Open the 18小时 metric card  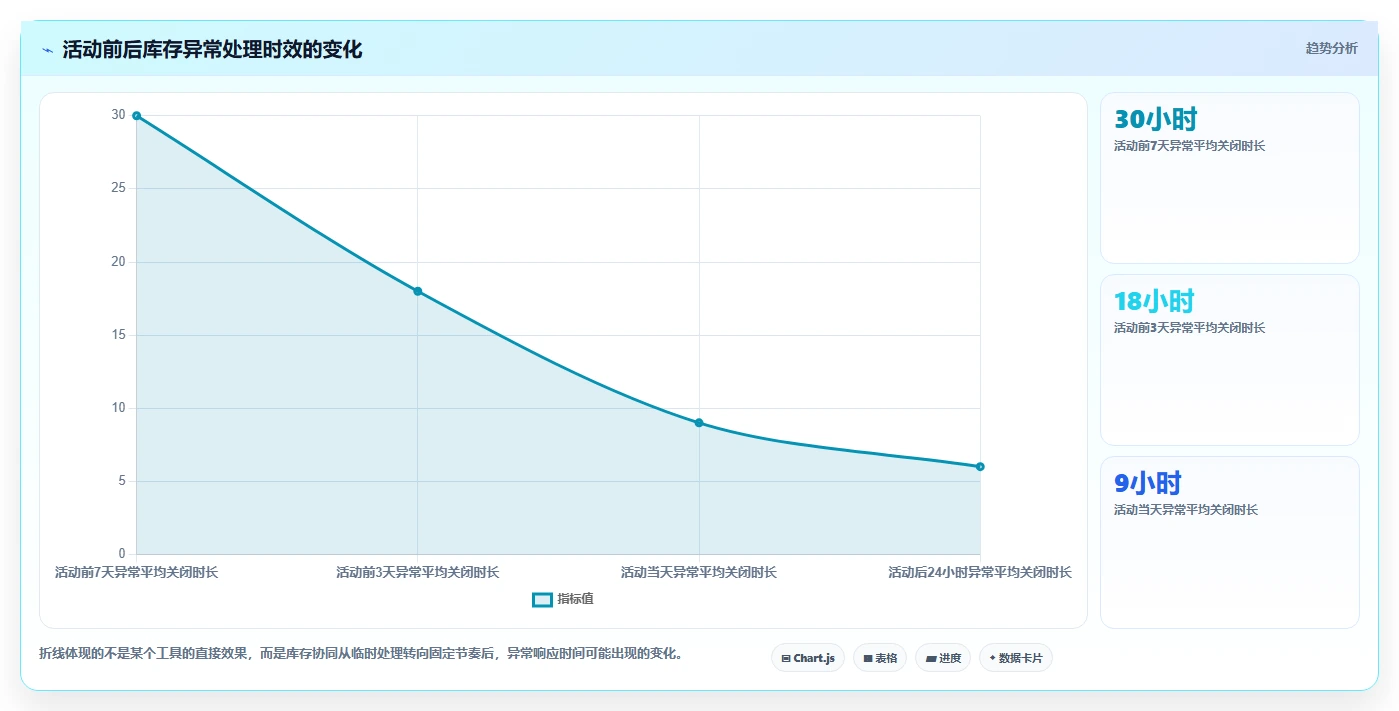tap(1230, 360)
